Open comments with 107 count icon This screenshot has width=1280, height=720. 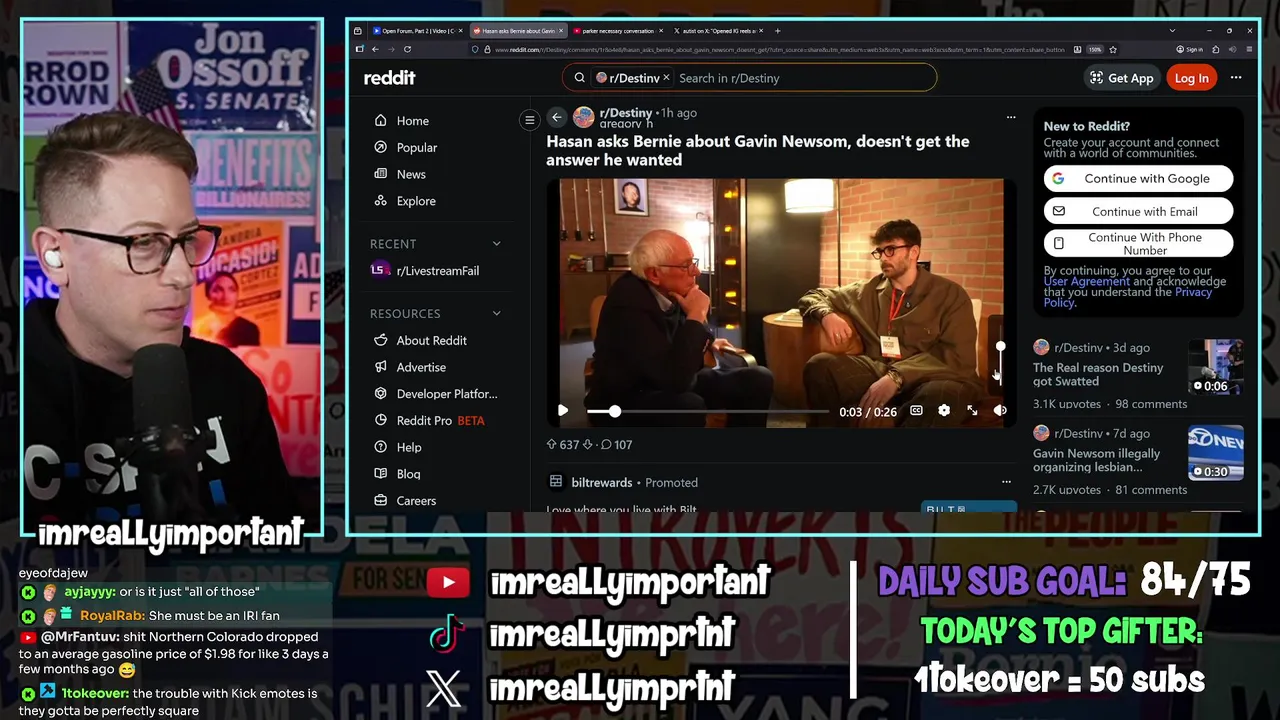(616, 445)
